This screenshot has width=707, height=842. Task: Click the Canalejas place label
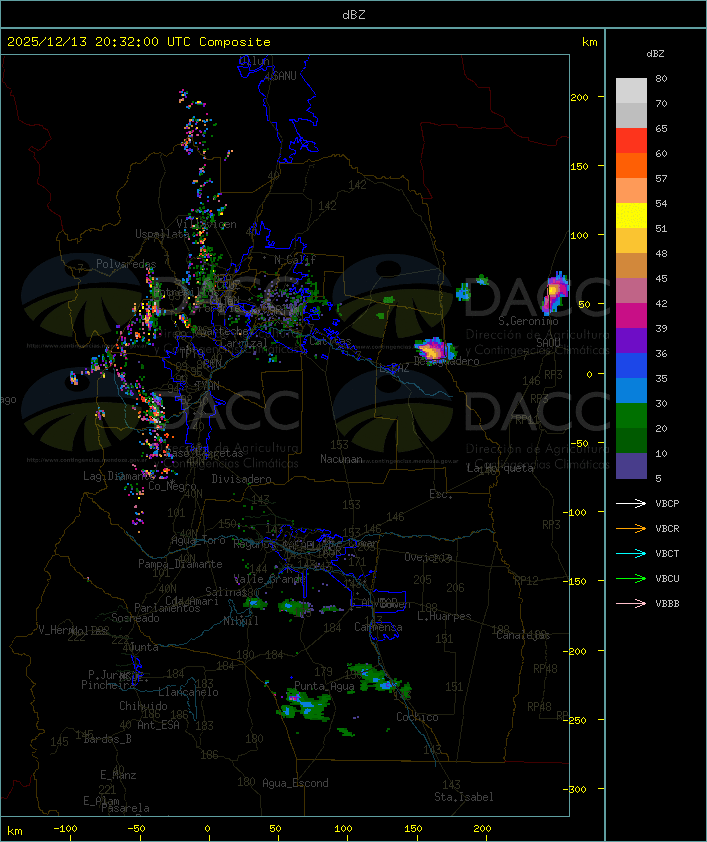point(523,635)
